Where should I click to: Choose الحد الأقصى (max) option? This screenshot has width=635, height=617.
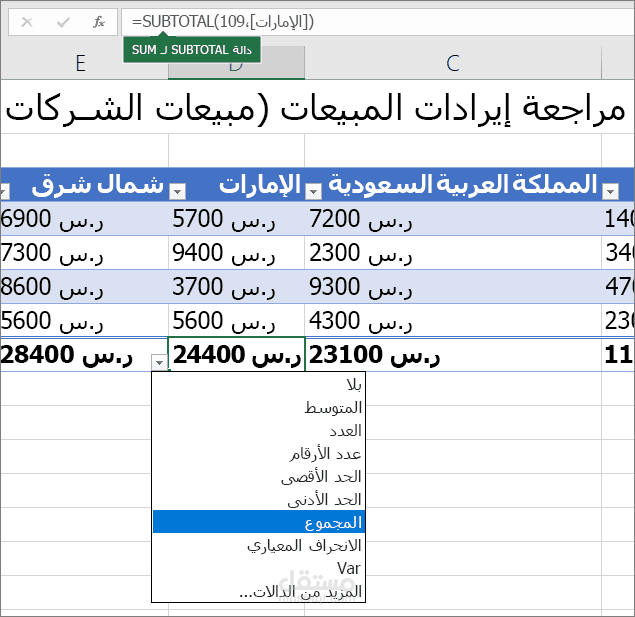[259, 477]
